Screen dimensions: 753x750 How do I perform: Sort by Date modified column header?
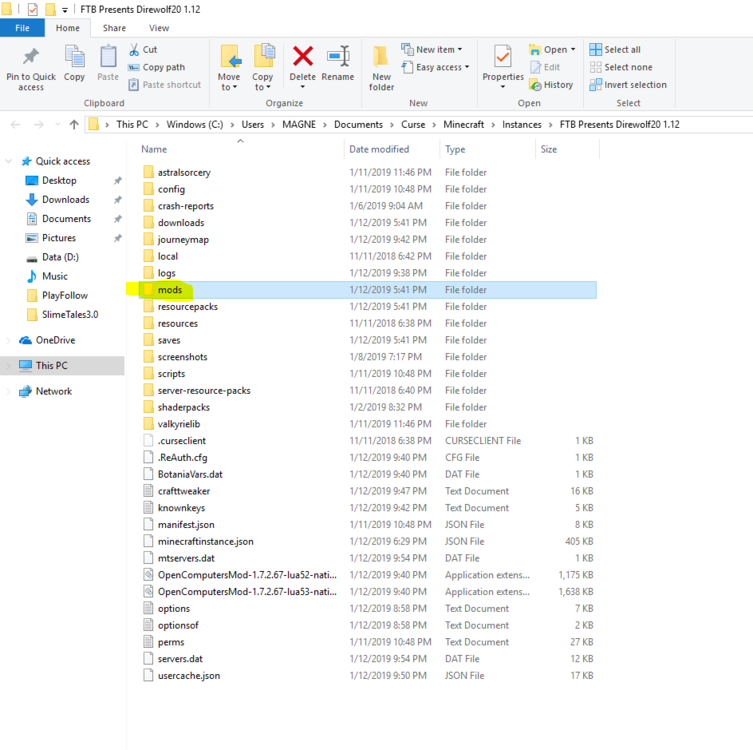[379, 149]
